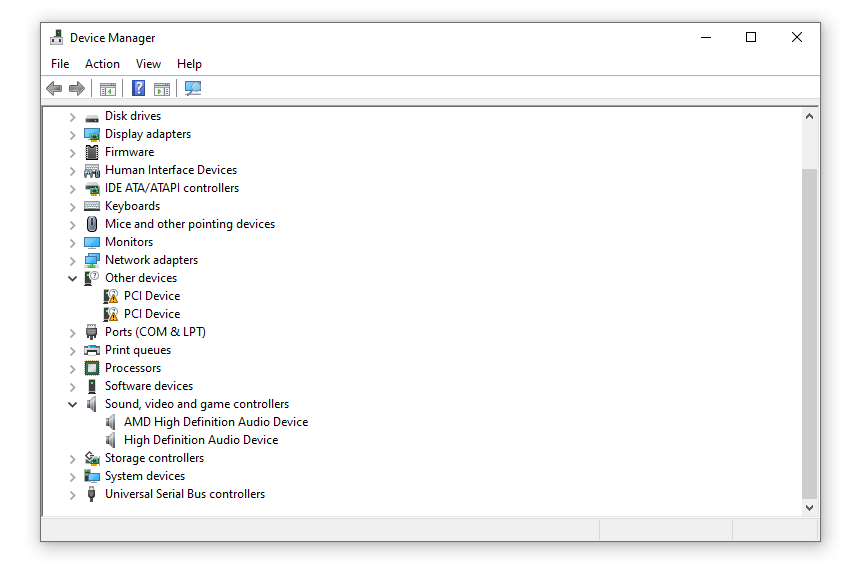Expand the Keyboards node
Viewport: 863px width, 571px height.
[73, 206]
